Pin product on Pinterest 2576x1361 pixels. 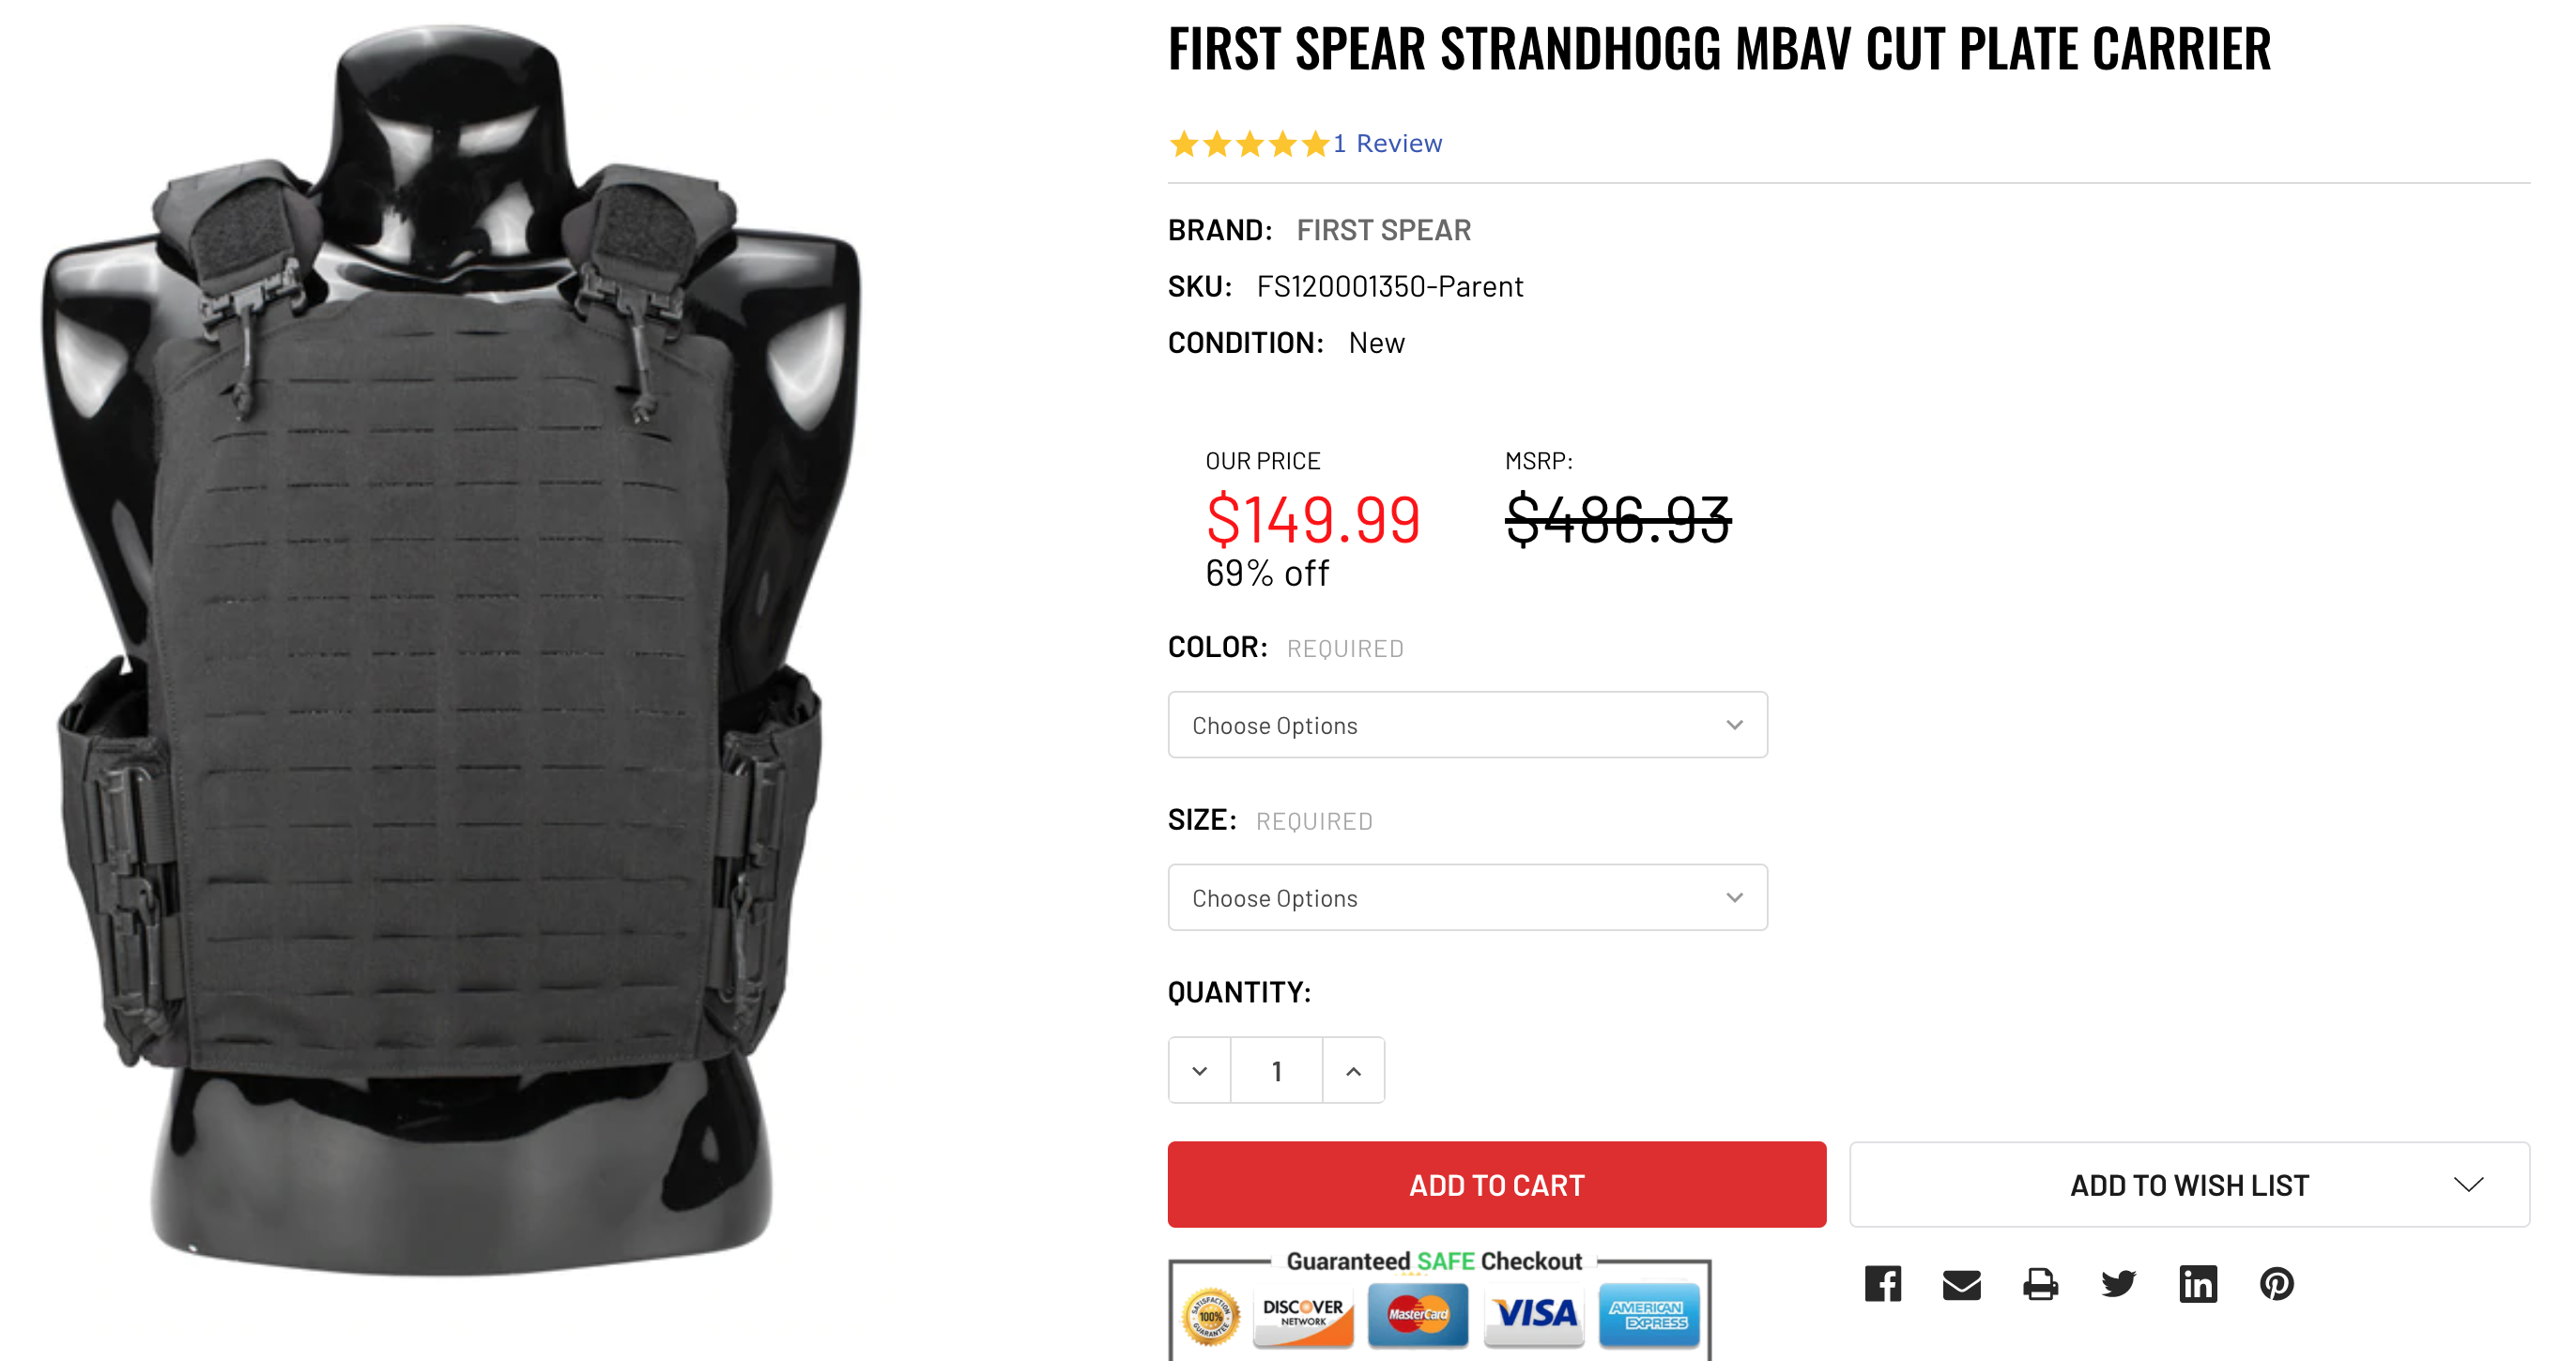(2276, 1283)
